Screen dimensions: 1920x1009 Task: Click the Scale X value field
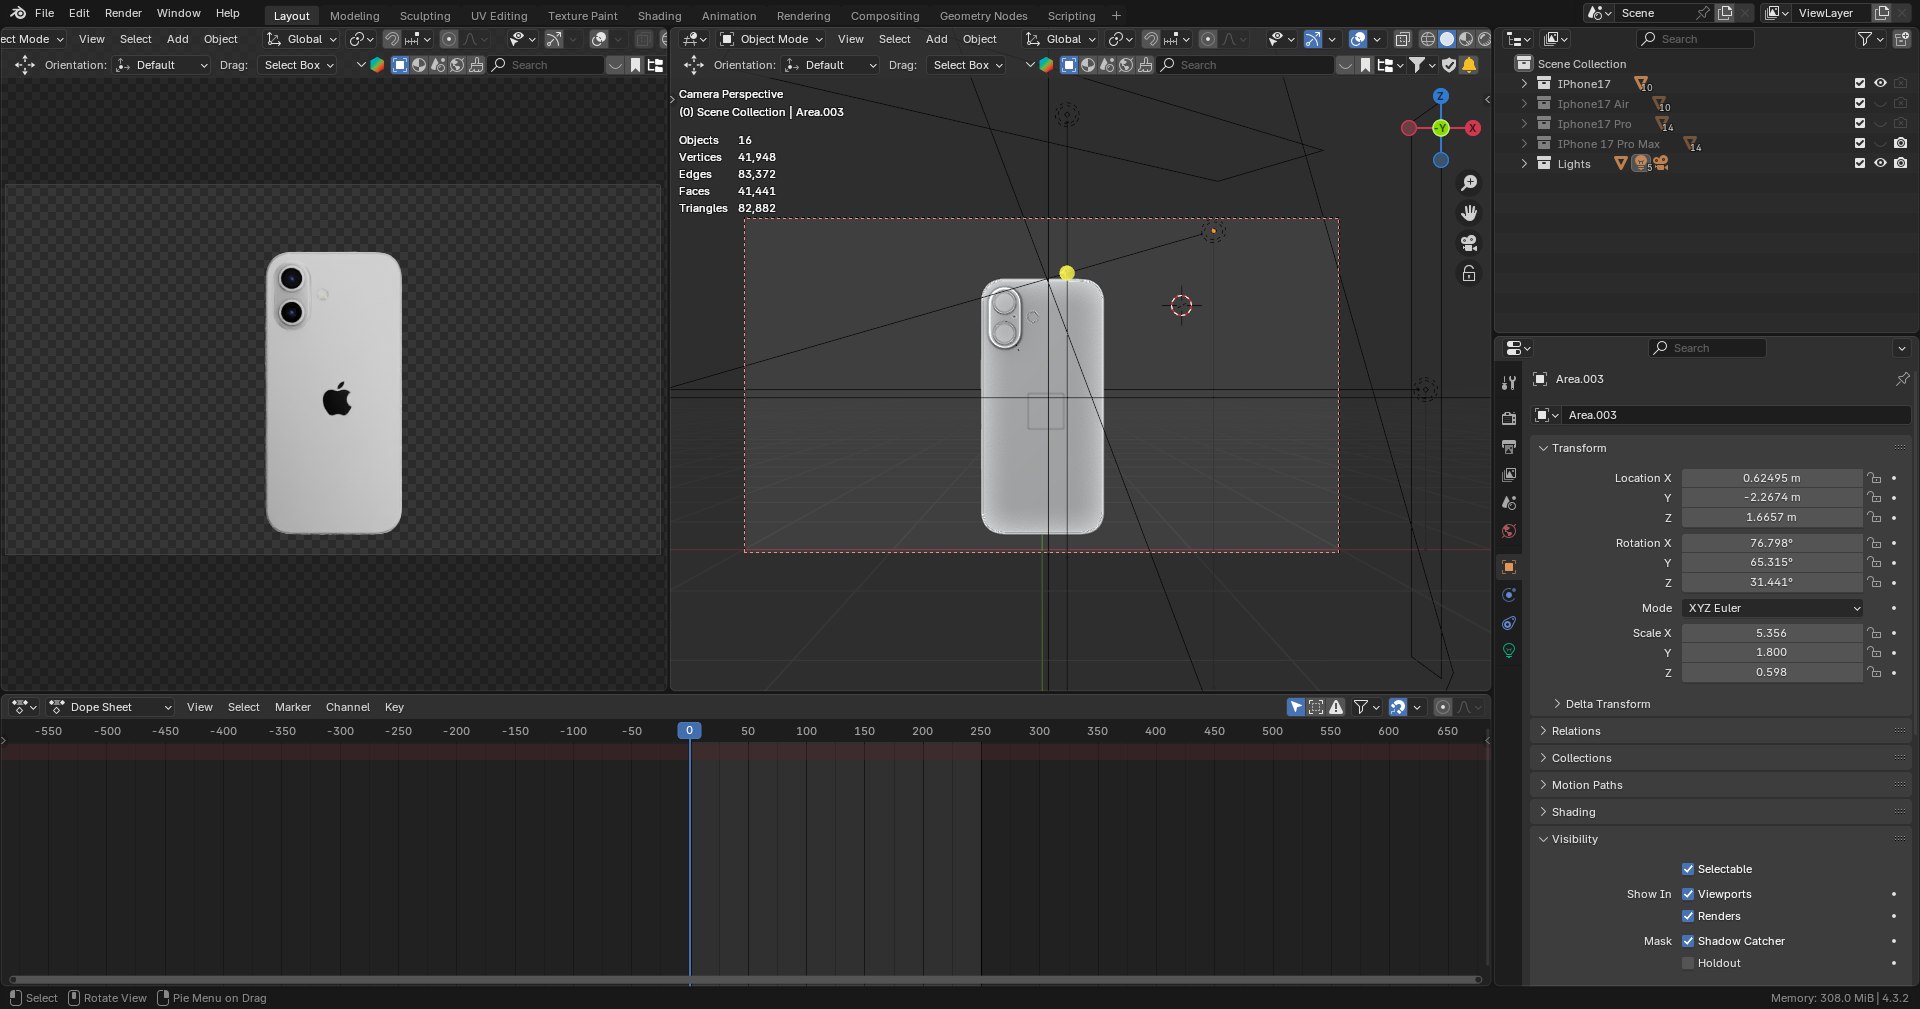[x=1771, y=633]
